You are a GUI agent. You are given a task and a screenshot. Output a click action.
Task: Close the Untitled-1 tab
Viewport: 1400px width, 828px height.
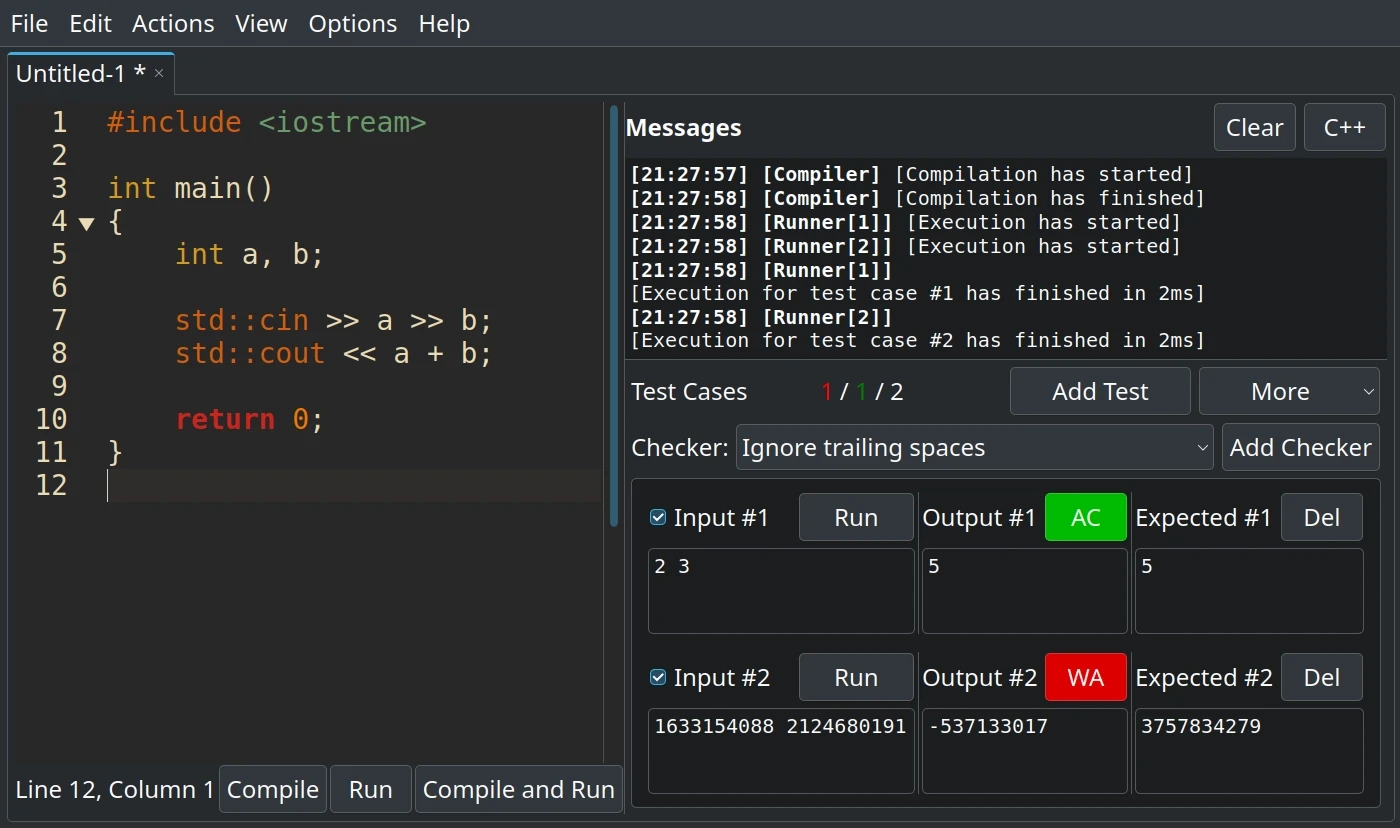(x=159, y=73)
